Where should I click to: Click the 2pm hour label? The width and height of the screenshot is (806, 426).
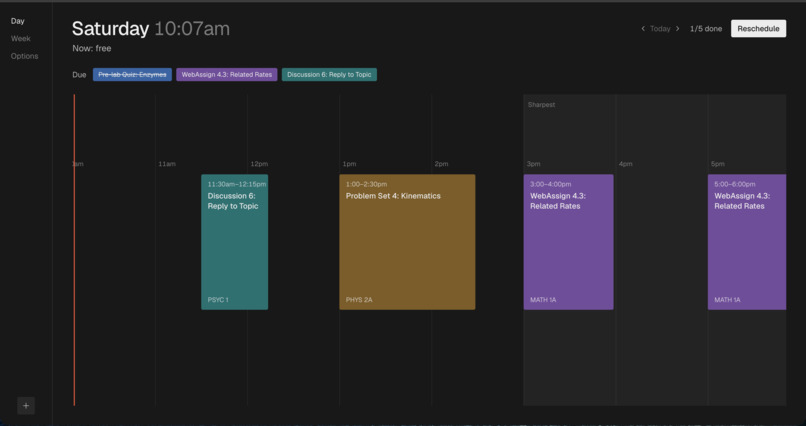coord(441,164)
